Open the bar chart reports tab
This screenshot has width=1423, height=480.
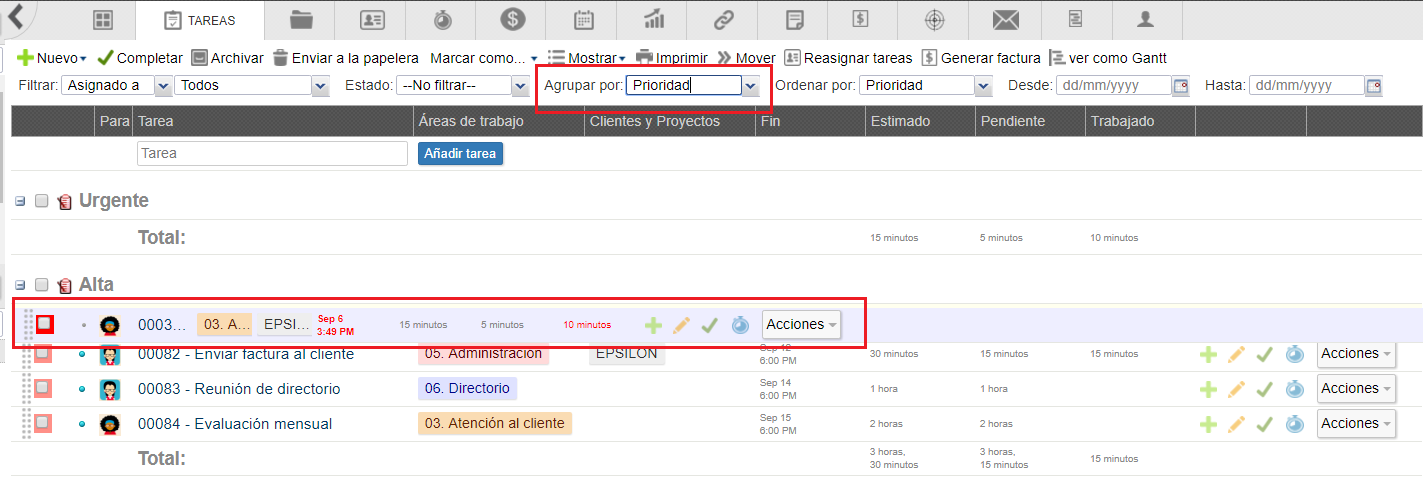[654, 20]
